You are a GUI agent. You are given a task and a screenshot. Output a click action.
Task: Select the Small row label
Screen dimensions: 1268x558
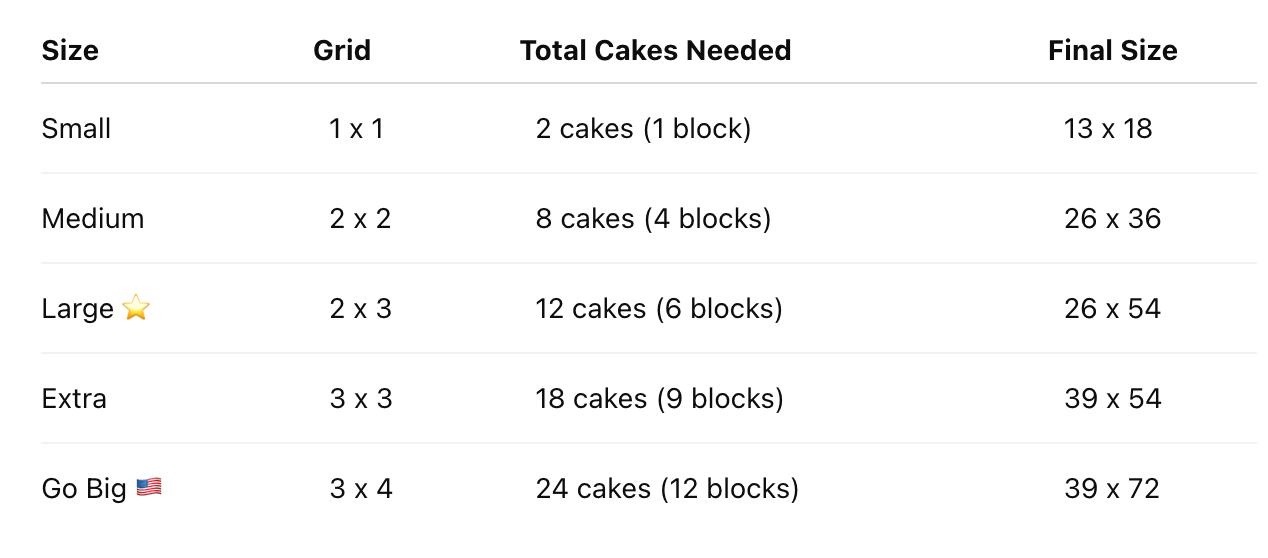click(76, 129)
